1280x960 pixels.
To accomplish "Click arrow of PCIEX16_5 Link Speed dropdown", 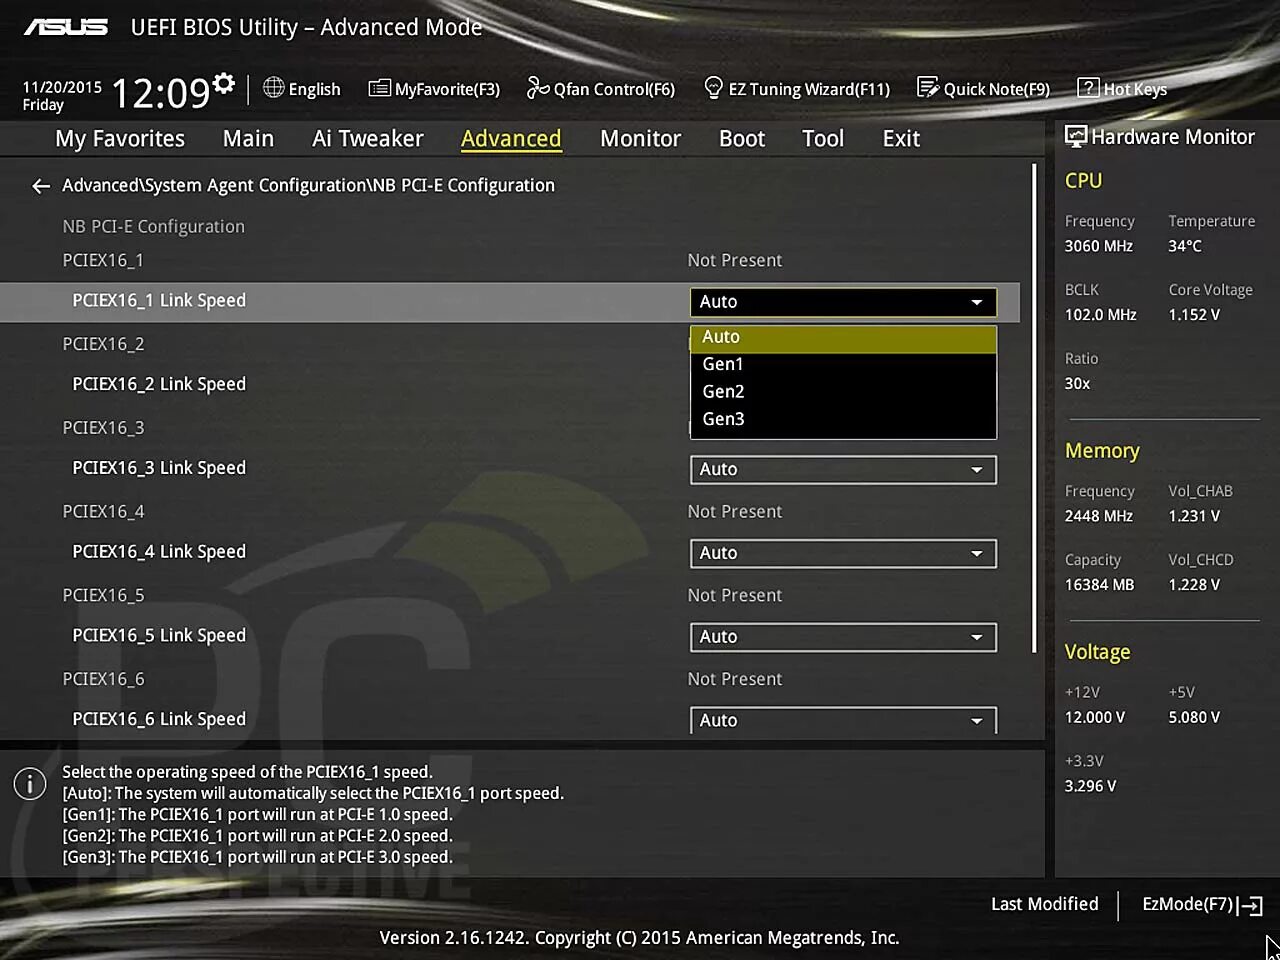I will 977,637.
